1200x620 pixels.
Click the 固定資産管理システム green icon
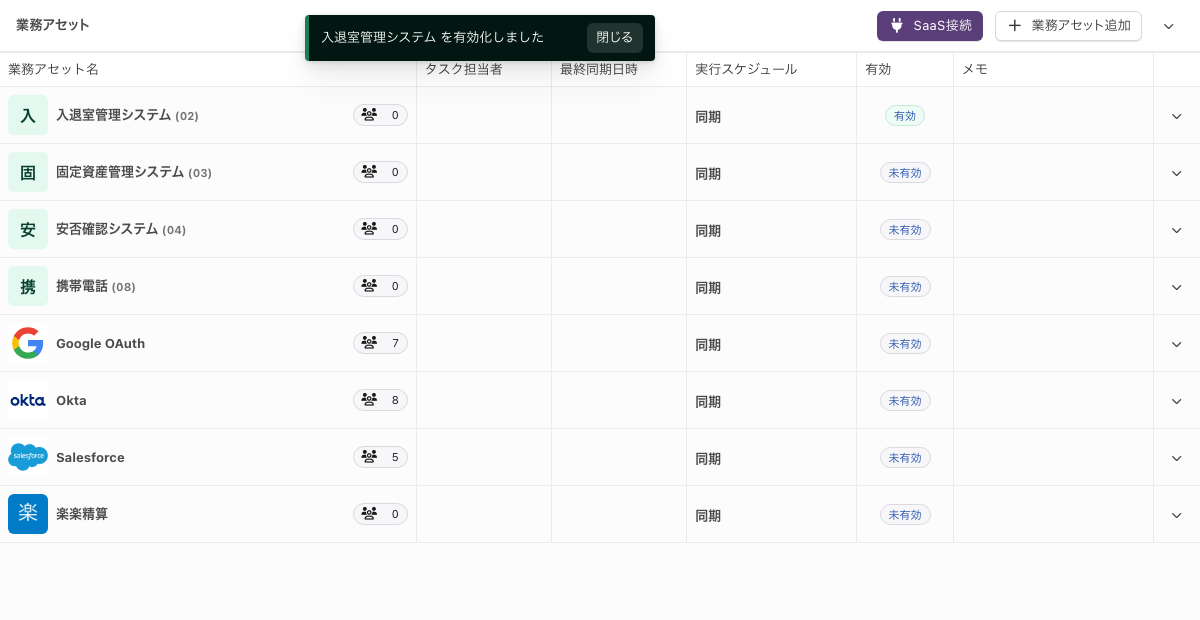(28, 172)
